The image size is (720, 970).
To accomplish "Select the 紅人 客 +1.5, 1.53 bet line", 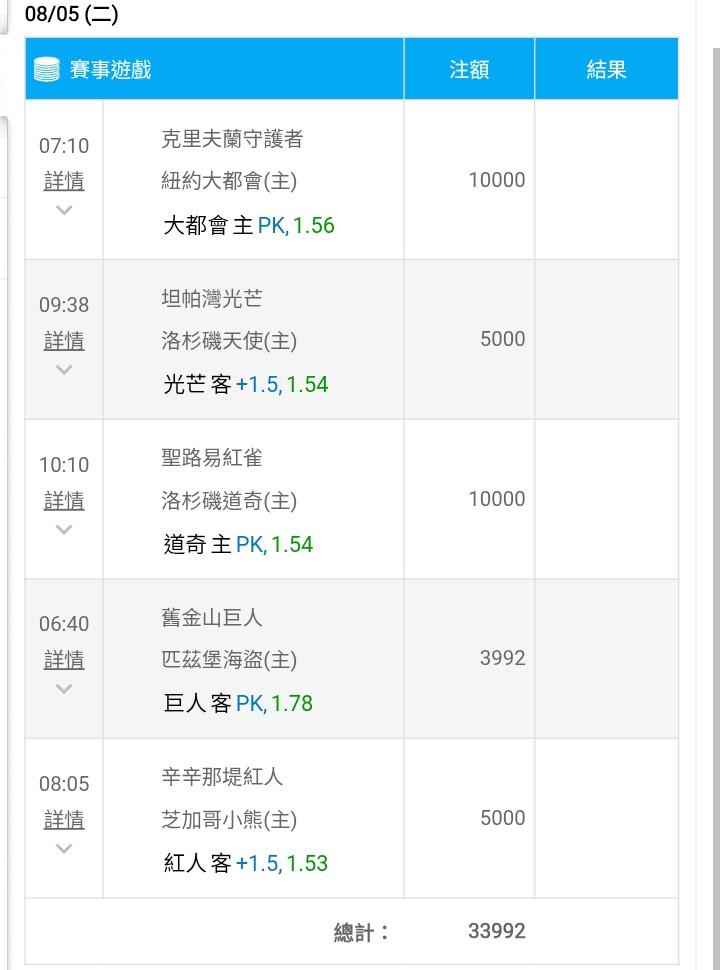I will point(245,862).
